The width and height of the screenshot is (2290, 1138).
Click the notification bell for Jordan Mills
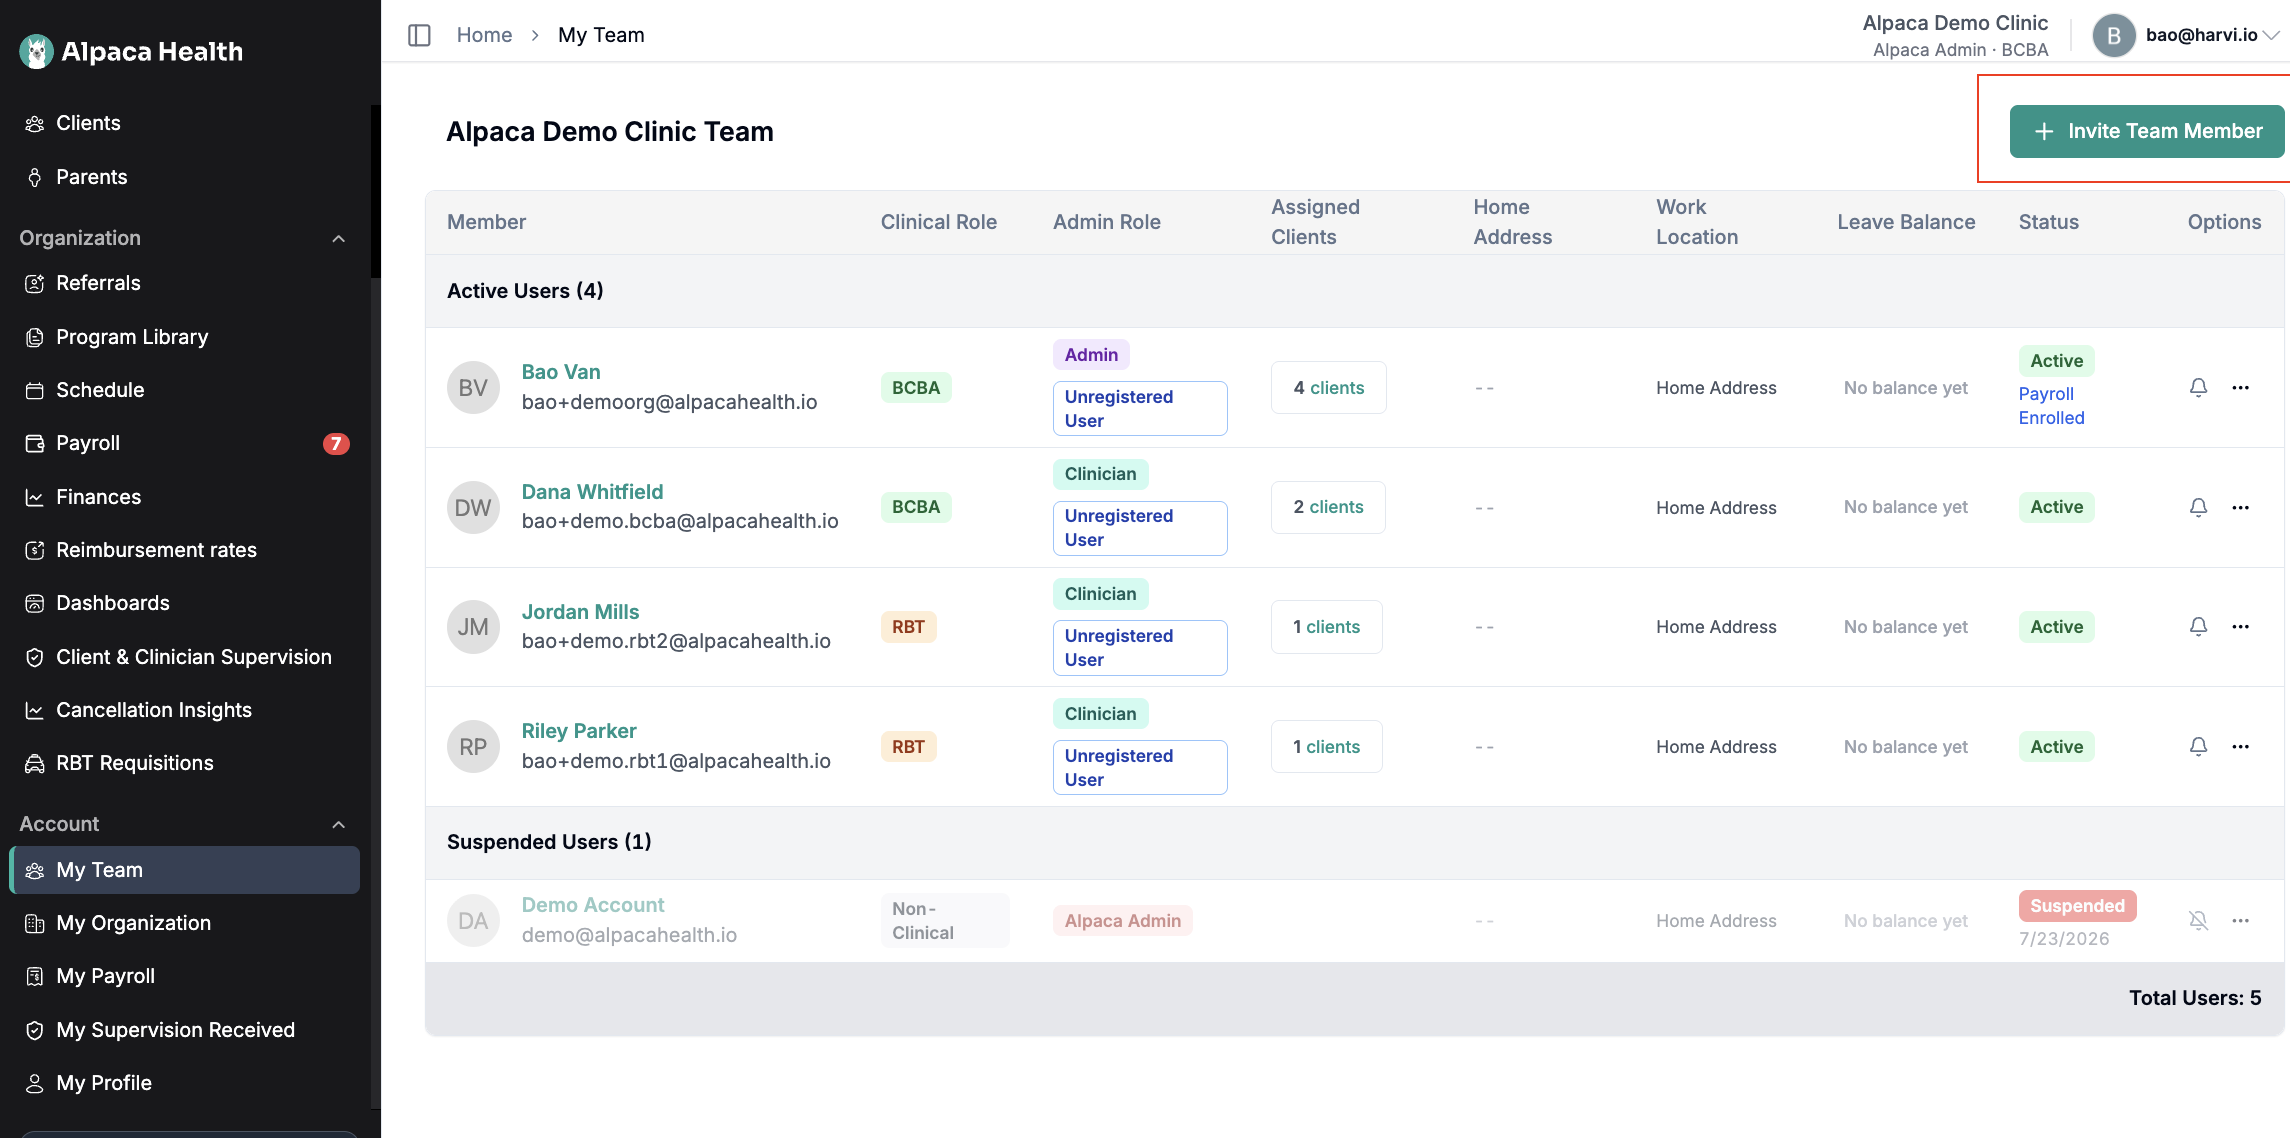click(2198, 626)
